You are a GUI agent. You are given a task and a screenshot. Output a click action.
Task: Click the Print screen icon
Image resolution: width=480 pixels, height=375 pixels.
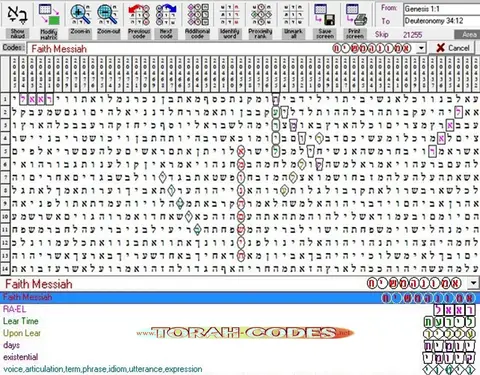point(356,15)
